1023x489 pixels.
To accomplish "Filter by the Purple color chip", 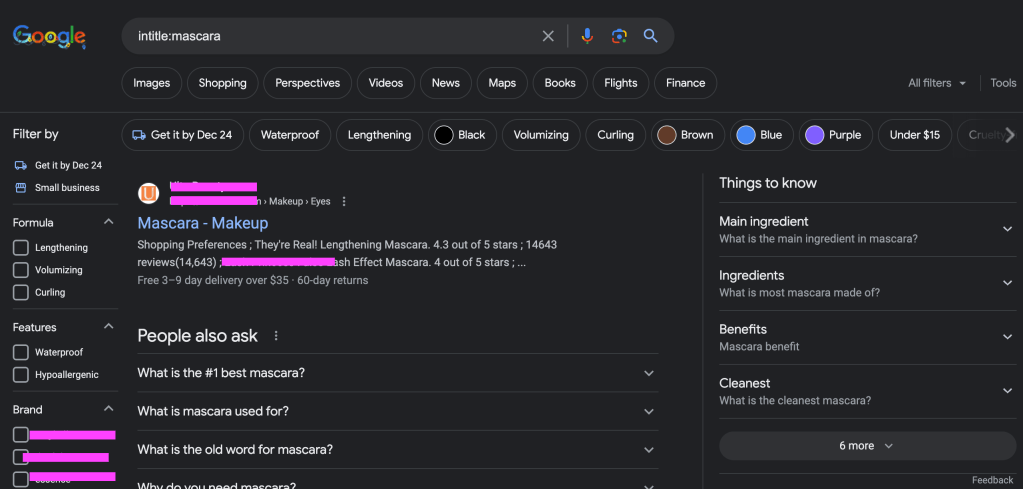I will (x=833, y=135).
